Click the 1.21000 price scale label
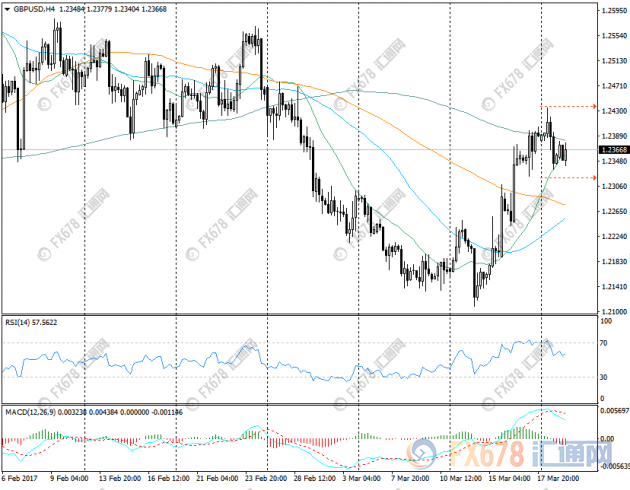 point(612,311)
